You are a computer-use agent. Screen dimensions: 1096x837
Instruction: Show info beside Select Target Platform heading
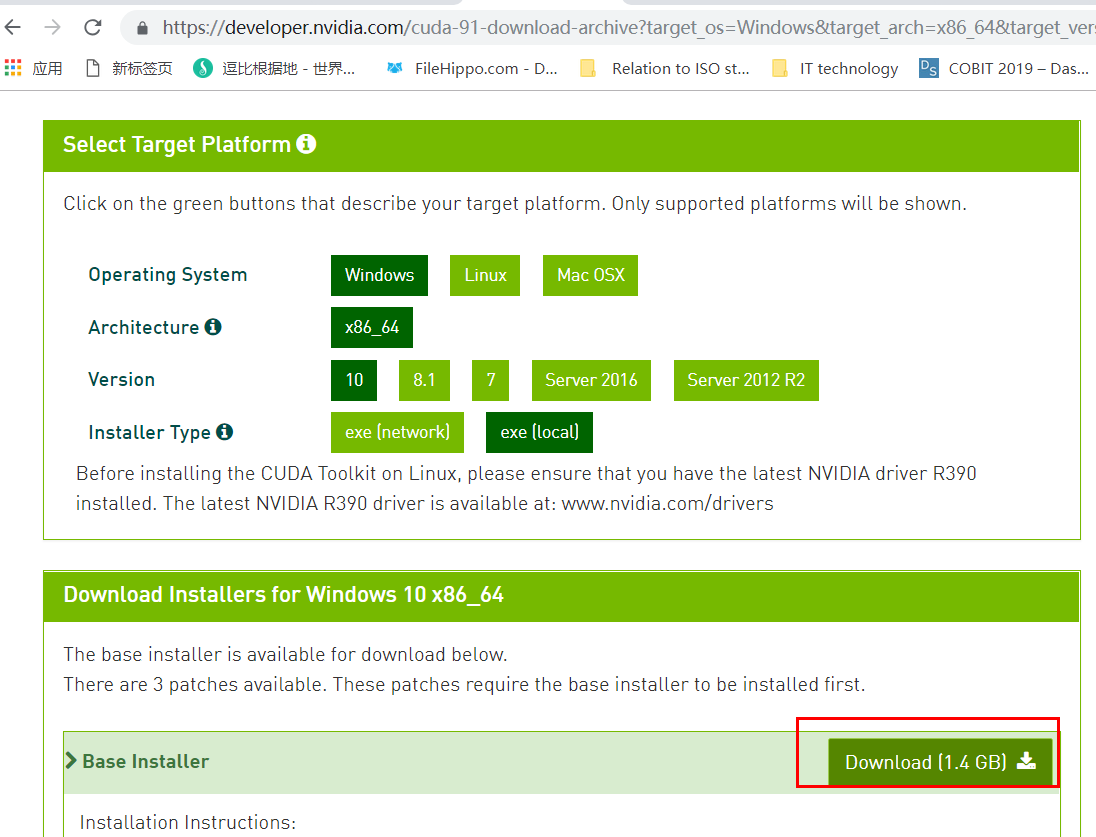(306, 144)
